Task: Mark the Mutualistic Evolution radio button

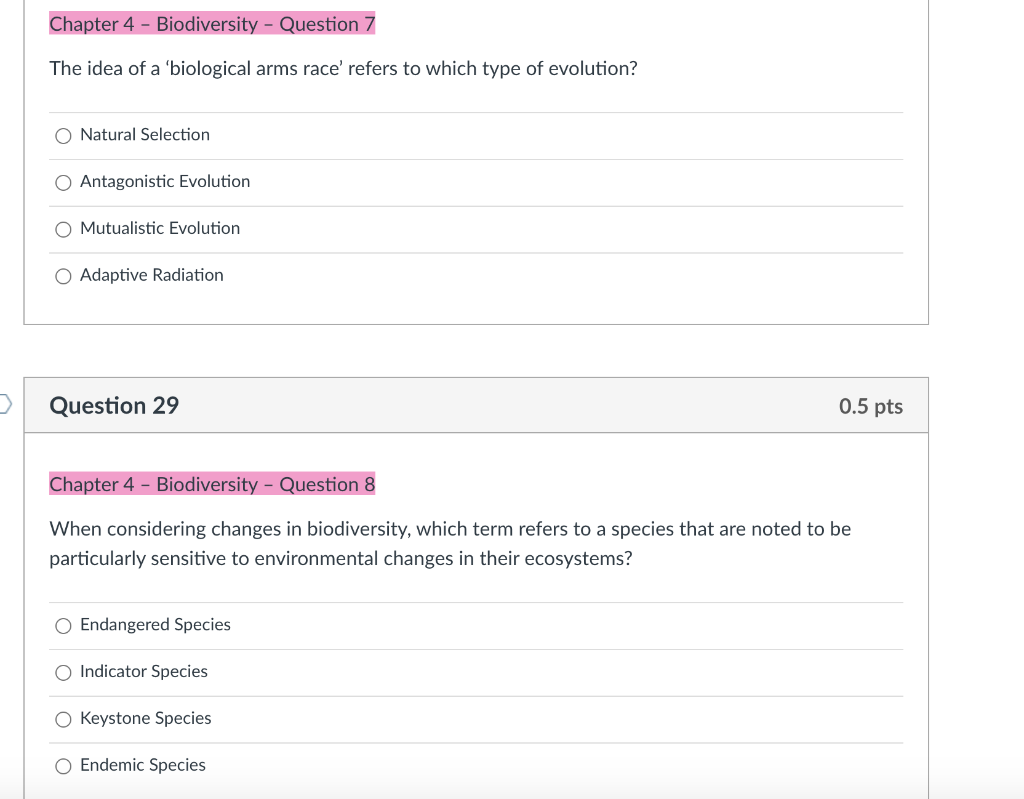Action: tap(63, 229)
